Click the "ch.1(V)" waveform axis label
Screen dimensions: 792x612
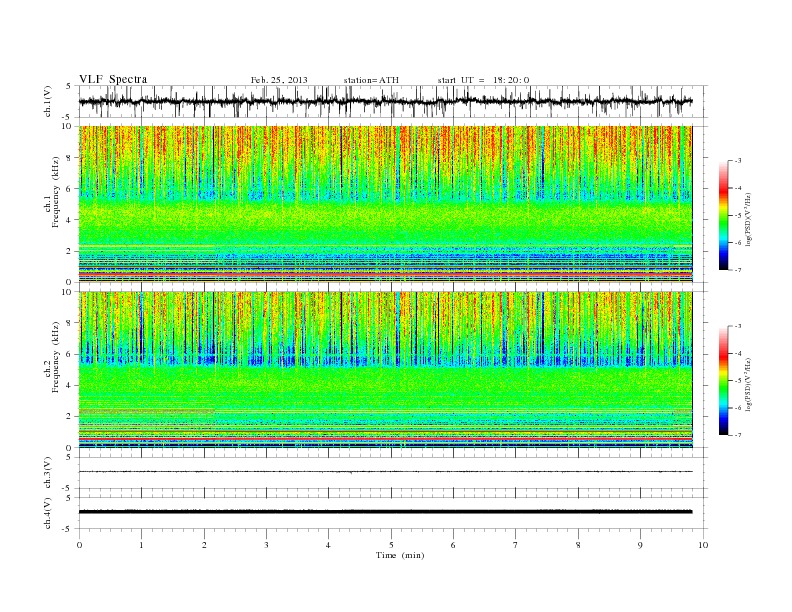[x=48, y=101]
